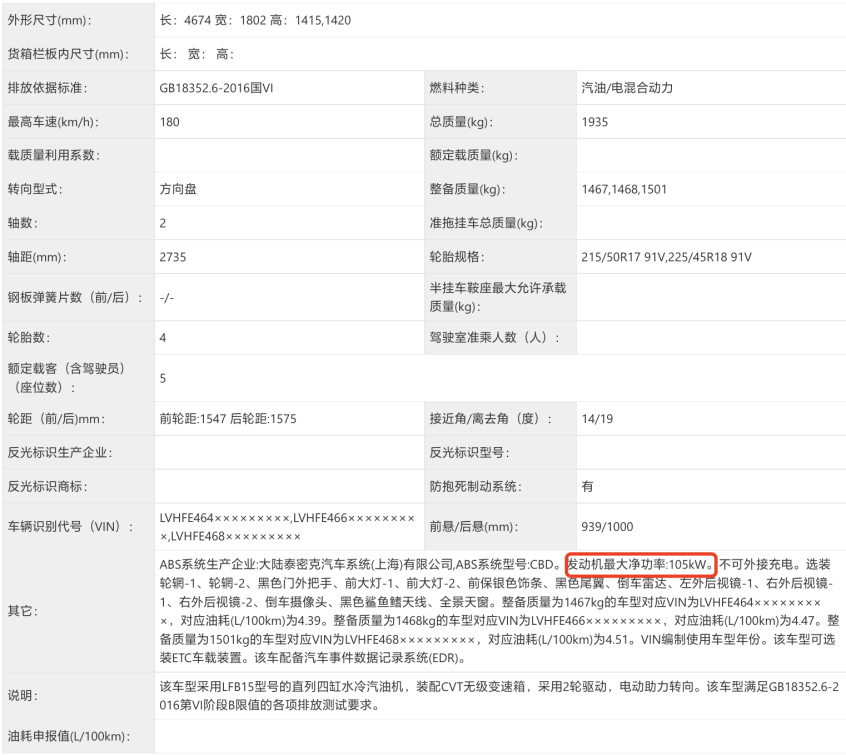Select the top speed value 180
846x755 pixels.
169,122
